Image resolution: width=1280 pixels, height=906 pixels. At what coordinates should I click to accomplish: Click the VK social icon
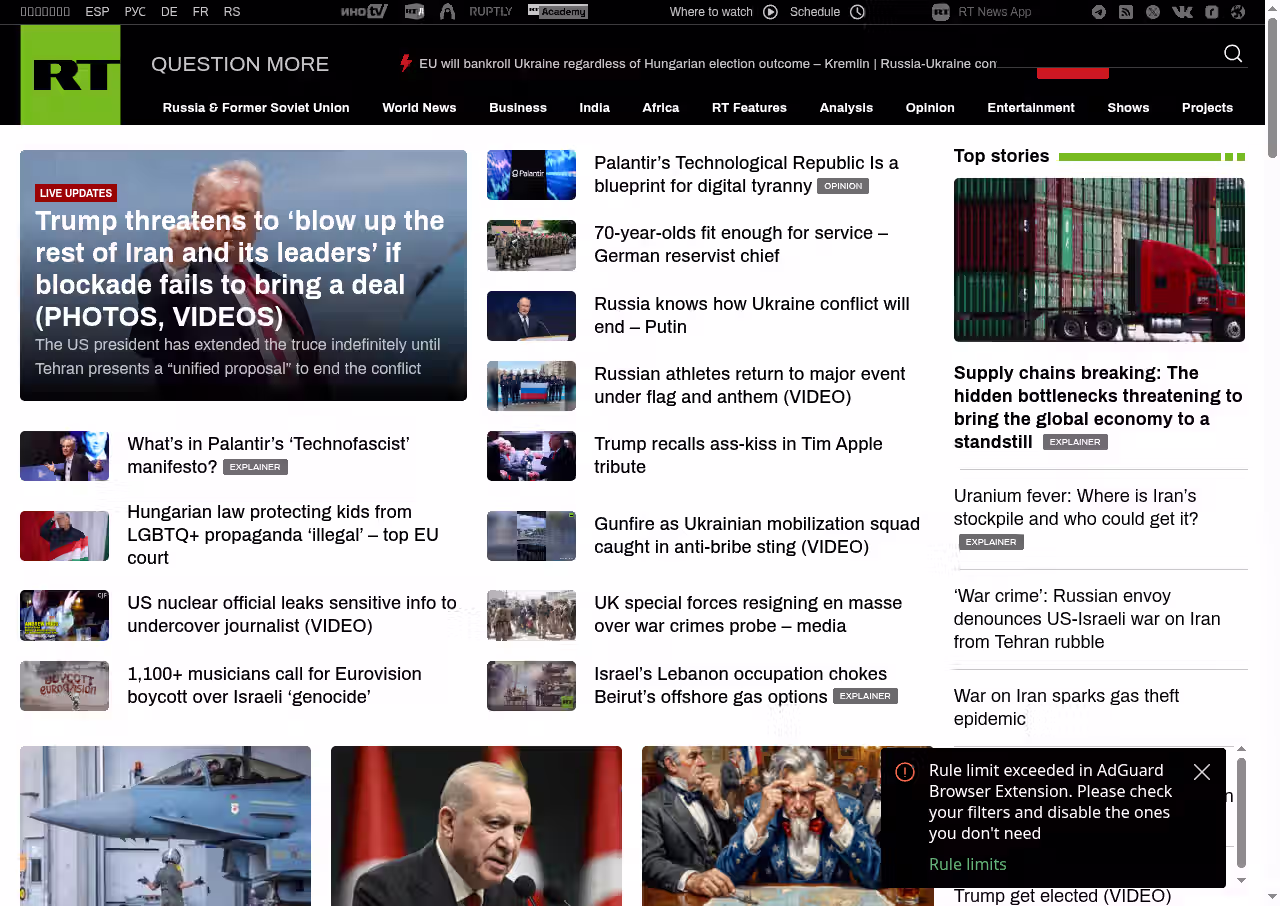(x=1182, y=12)
